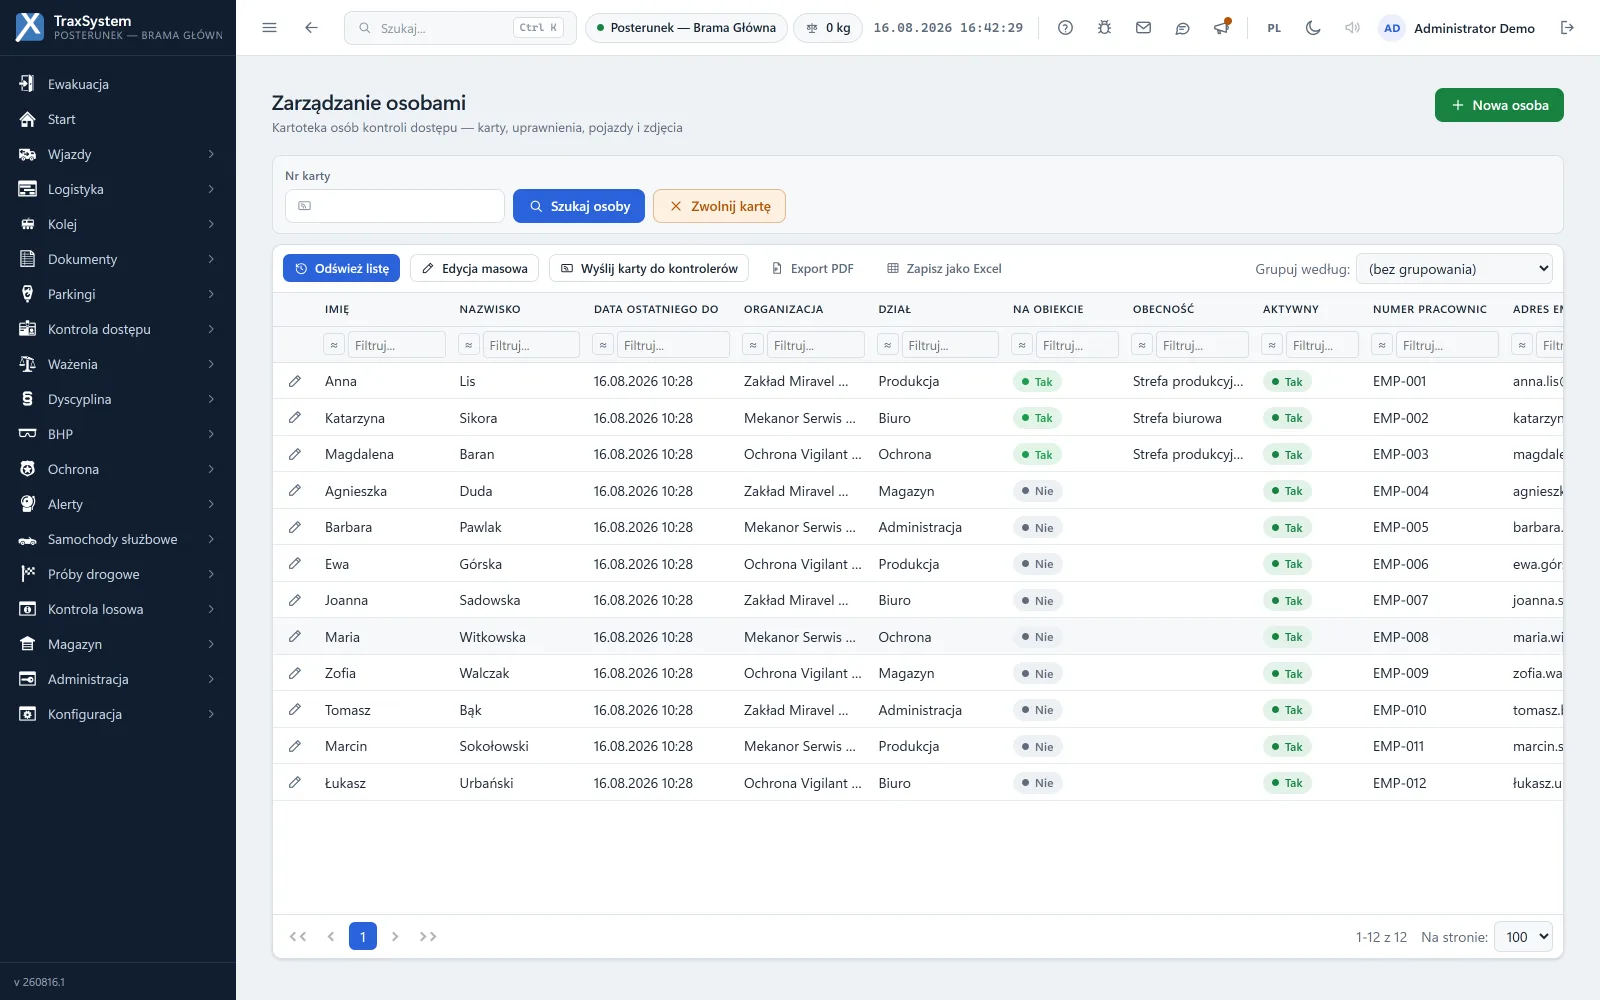Click Zapisz jako Excel
This screenshot has width=1600, height=1000.
point(944,268)
